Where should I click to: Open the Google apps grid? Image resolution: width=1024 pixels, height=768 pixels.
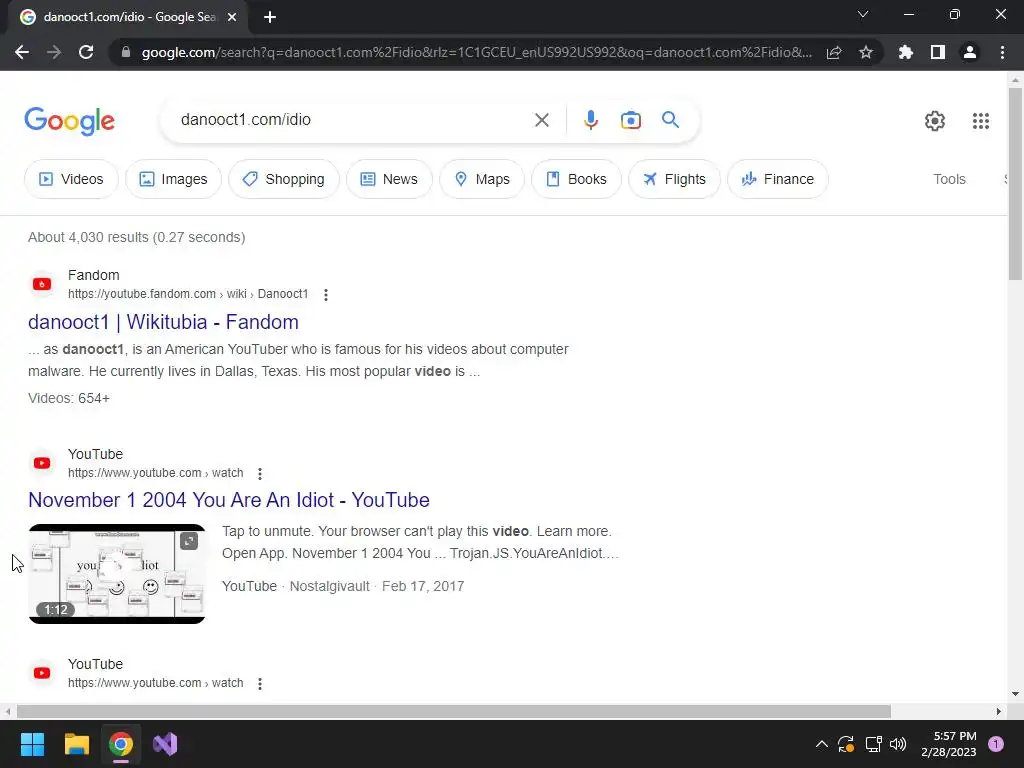click(x=980, y=121)
